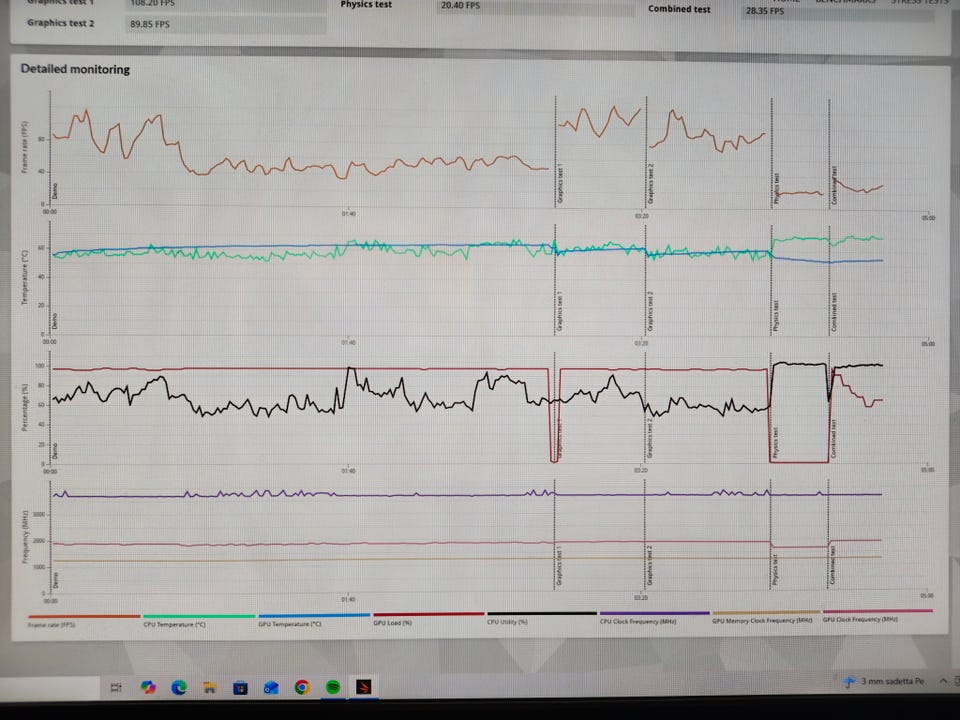This screenshot has height=720, width=960.
Task: Click the Detailed monitoring heading
Action: coord(75,69)
